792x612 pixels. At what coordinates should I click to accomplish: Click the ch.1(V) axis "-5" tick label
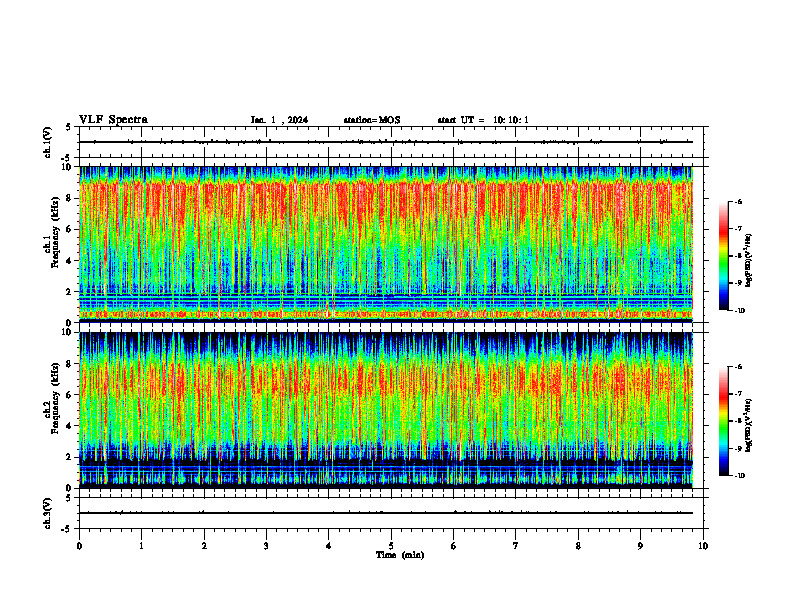[68, 159]
